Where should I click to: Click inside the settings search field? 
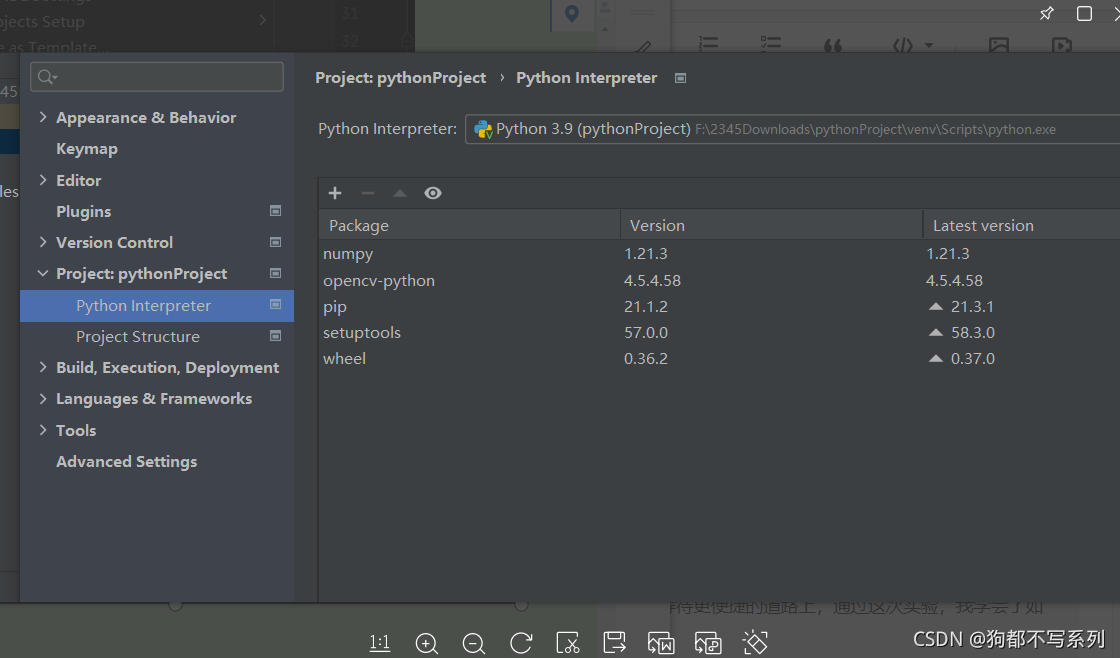pos(156,76)
